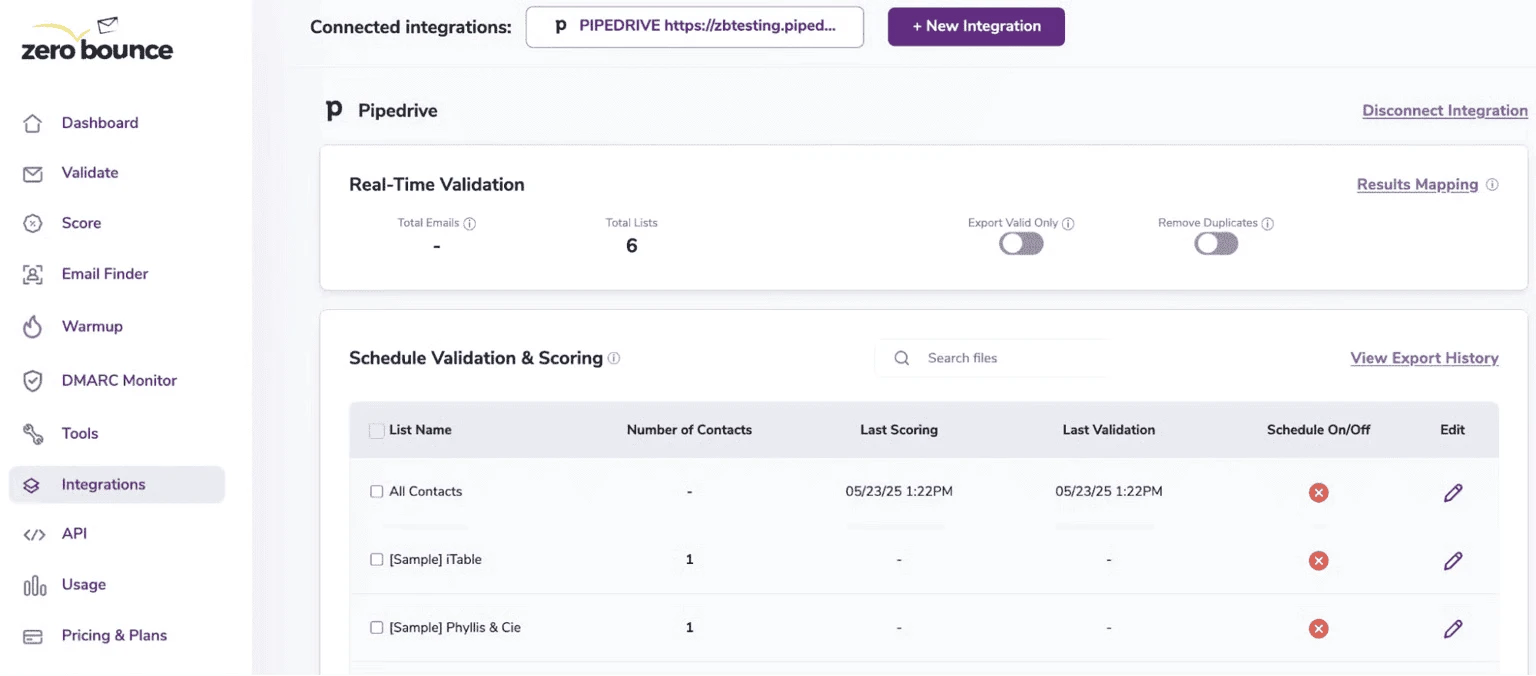Open the Validate section from sidebar
Viewport: 1536px width, 676px height.
point(90,172)
